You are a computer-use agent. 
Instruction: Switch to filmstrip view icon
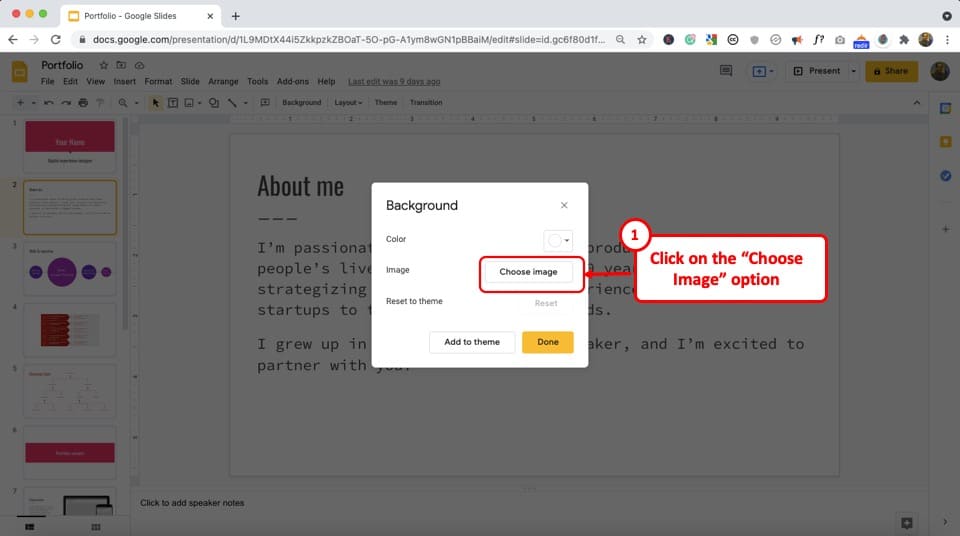(29, 527)
